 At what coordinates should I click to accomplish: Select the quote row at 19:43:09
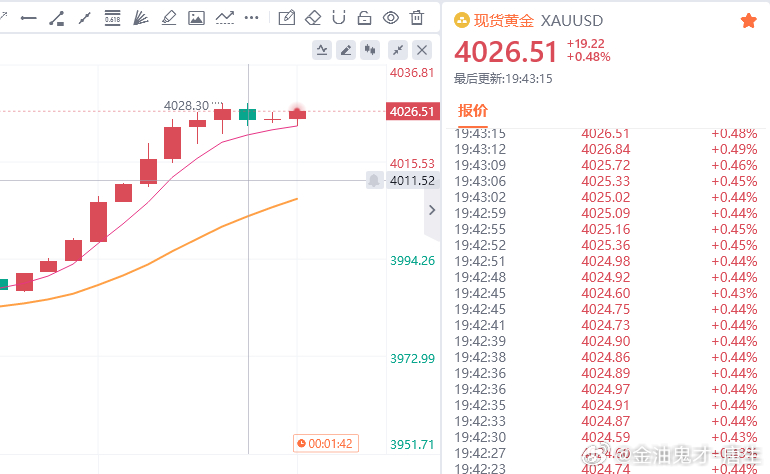pyautogui.click(x=606, y=165)
